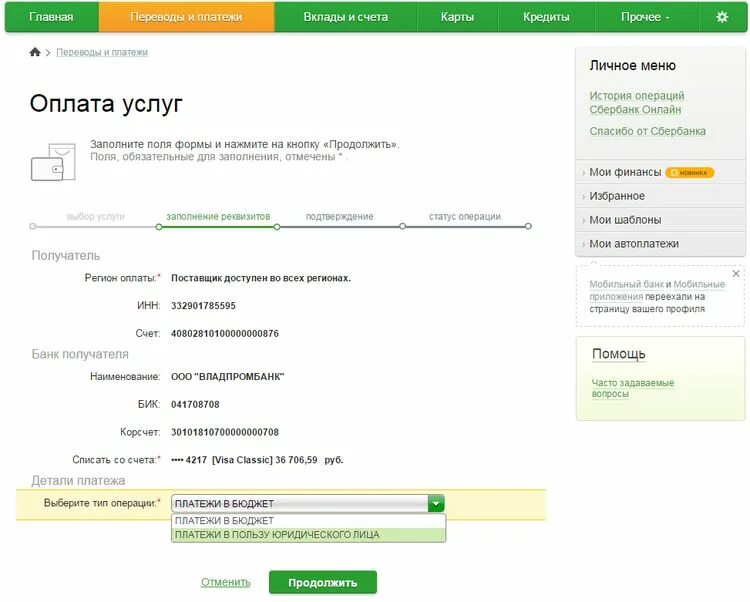Open Спасибо от Сбербанка link
This screenshot has height=602, width=750.
pyautogui.click(x=647, y=131)
